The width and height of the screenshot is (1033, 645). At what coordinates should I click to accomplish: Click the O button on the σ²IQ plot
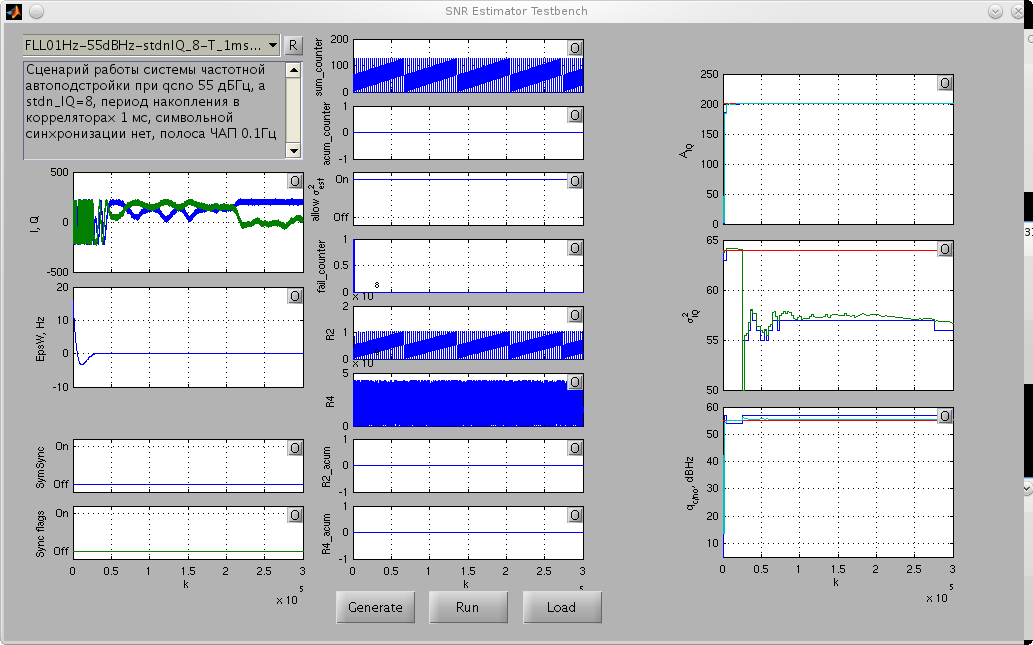click(x=945, y=248)
